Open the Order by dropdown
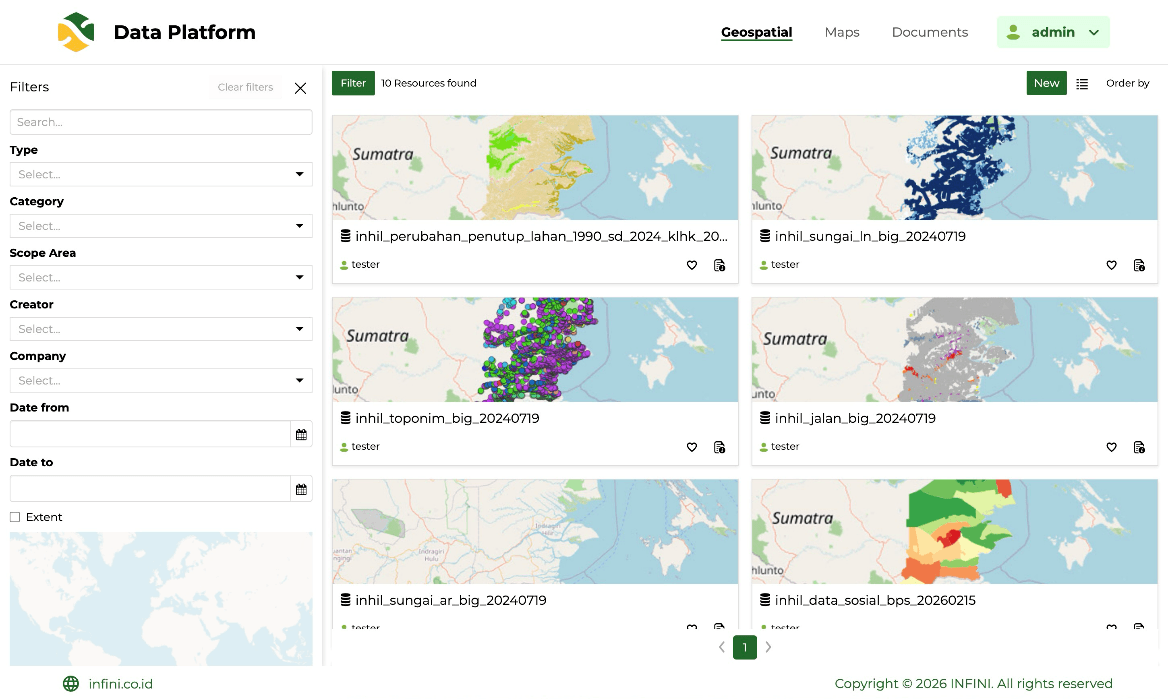1168x699 pixels. [x=1128, y=83]
